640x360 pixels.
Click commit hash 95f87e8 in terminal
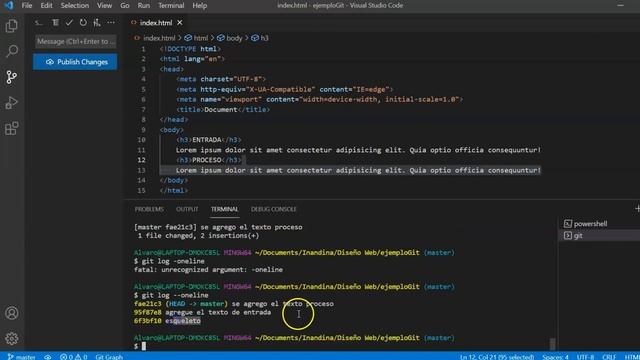click(x=148, y=312)
